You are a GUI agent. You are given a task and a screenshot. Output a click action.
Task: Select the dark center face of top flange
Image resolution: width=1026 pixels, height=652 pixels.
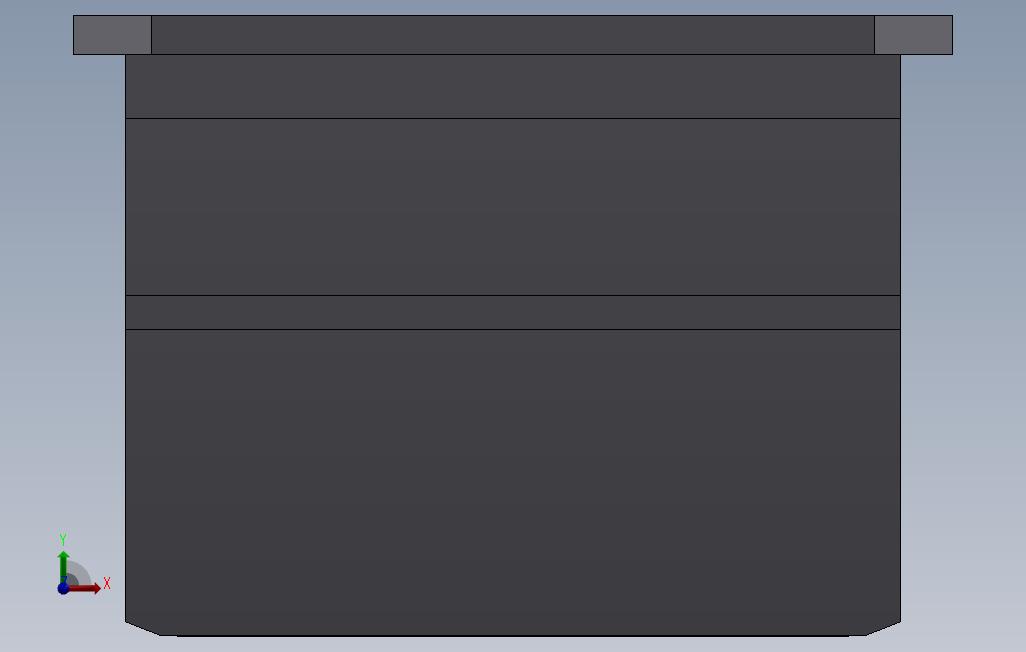(513, 35)
